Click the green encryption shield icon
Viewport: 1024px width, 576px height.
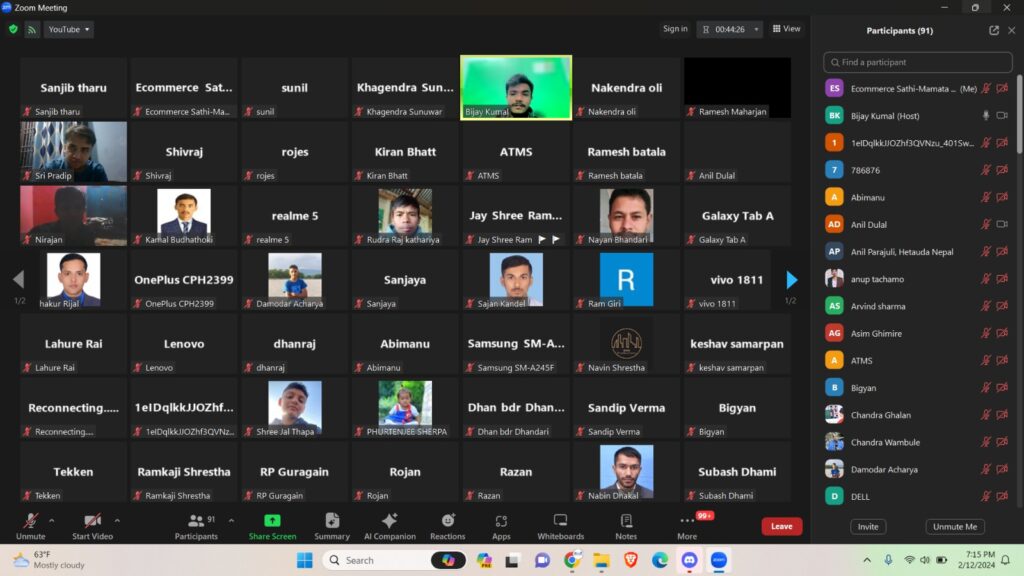coord(13,29)
